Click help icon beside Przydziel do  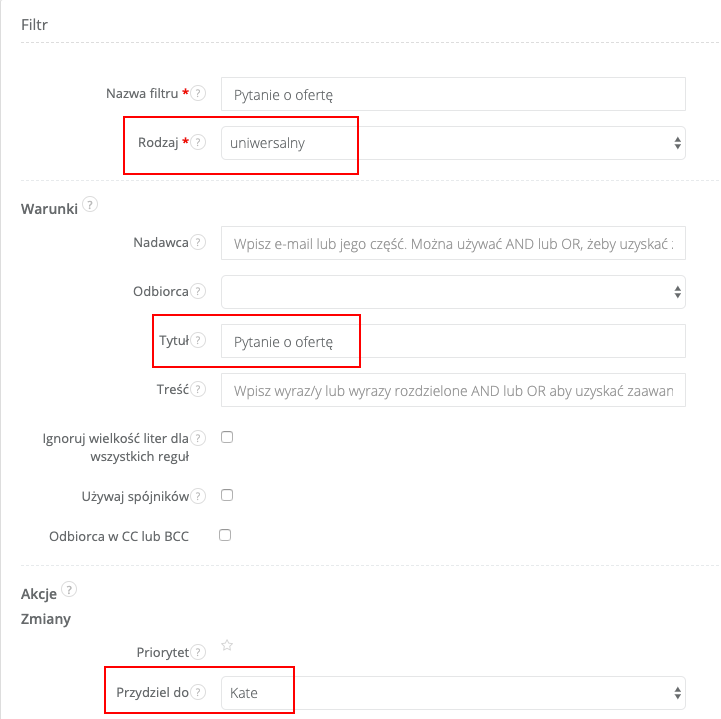[199, 692]
